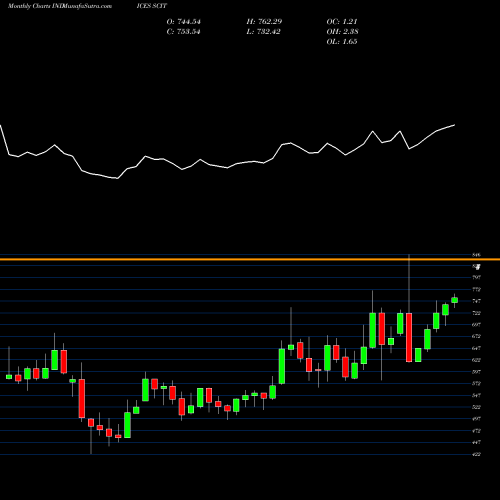Click the 647 price axis label
Image resolution: width=500 pixels, height=500 pixels.
[x=476, y=348]
